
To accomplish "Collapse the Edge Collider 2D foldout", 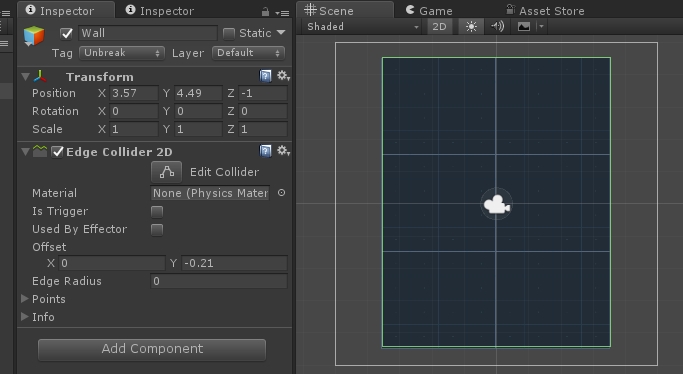I will (25, 152).
